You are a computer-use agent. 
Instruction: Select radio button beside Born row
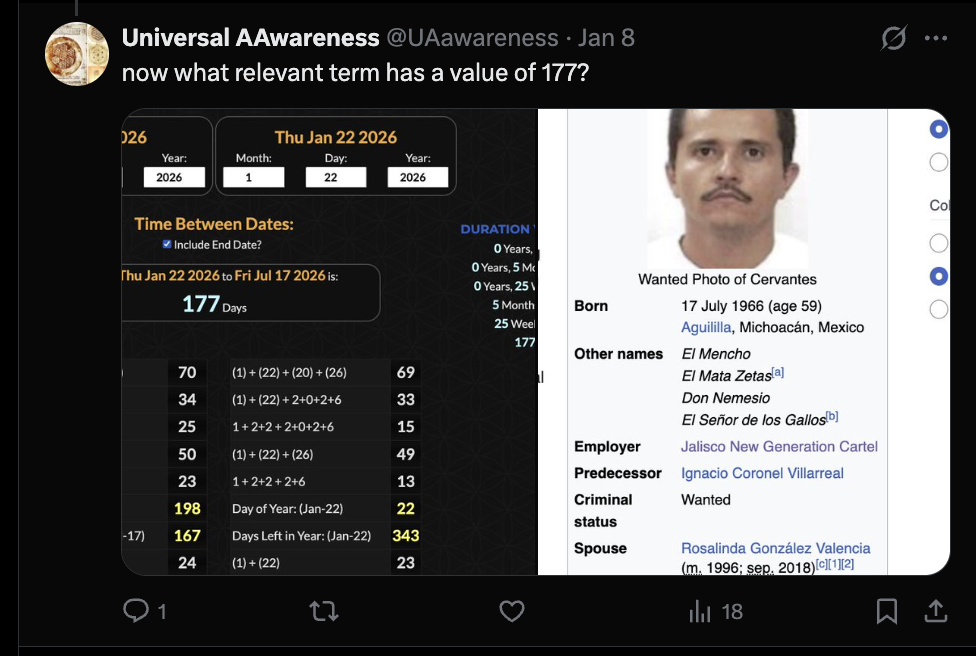pos(939,309)
